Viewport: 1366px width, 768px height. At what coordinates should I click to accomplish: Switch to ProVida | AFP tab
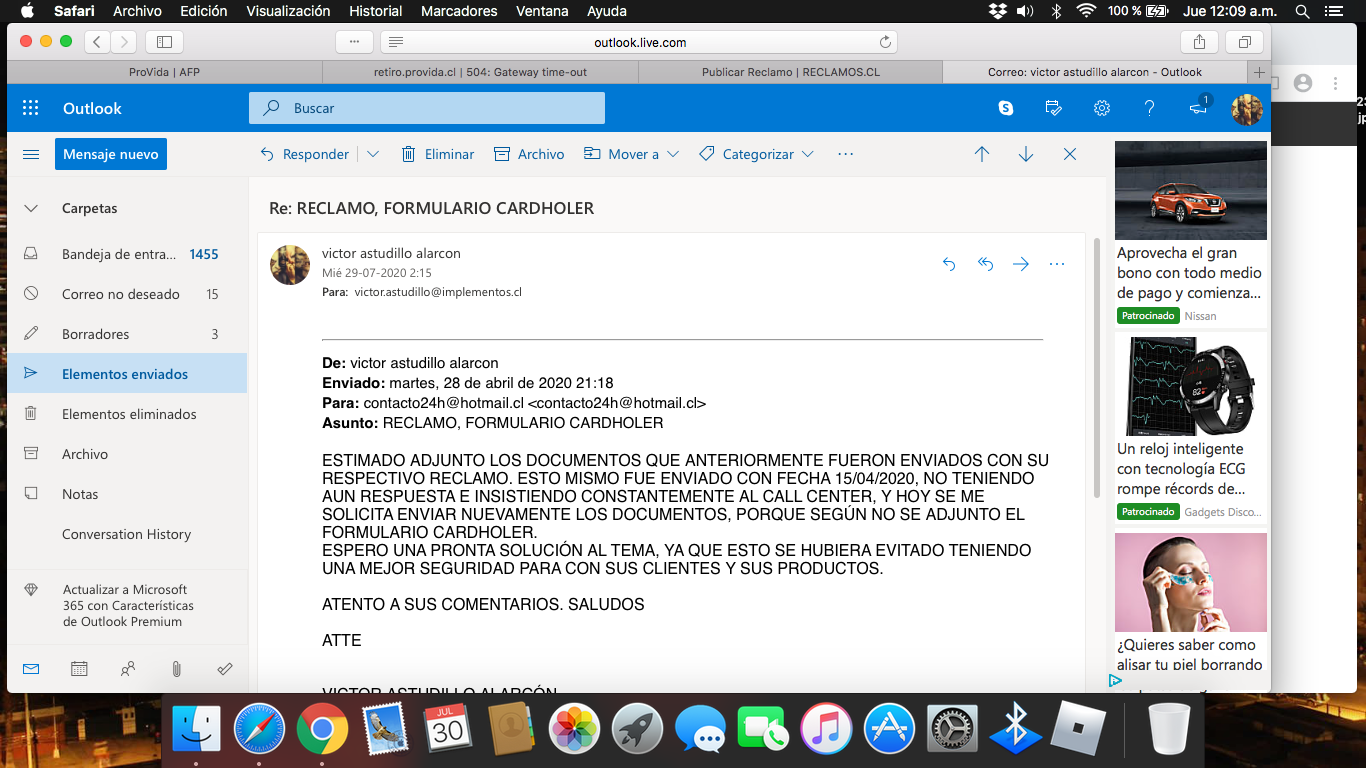(x=164, y=72)
